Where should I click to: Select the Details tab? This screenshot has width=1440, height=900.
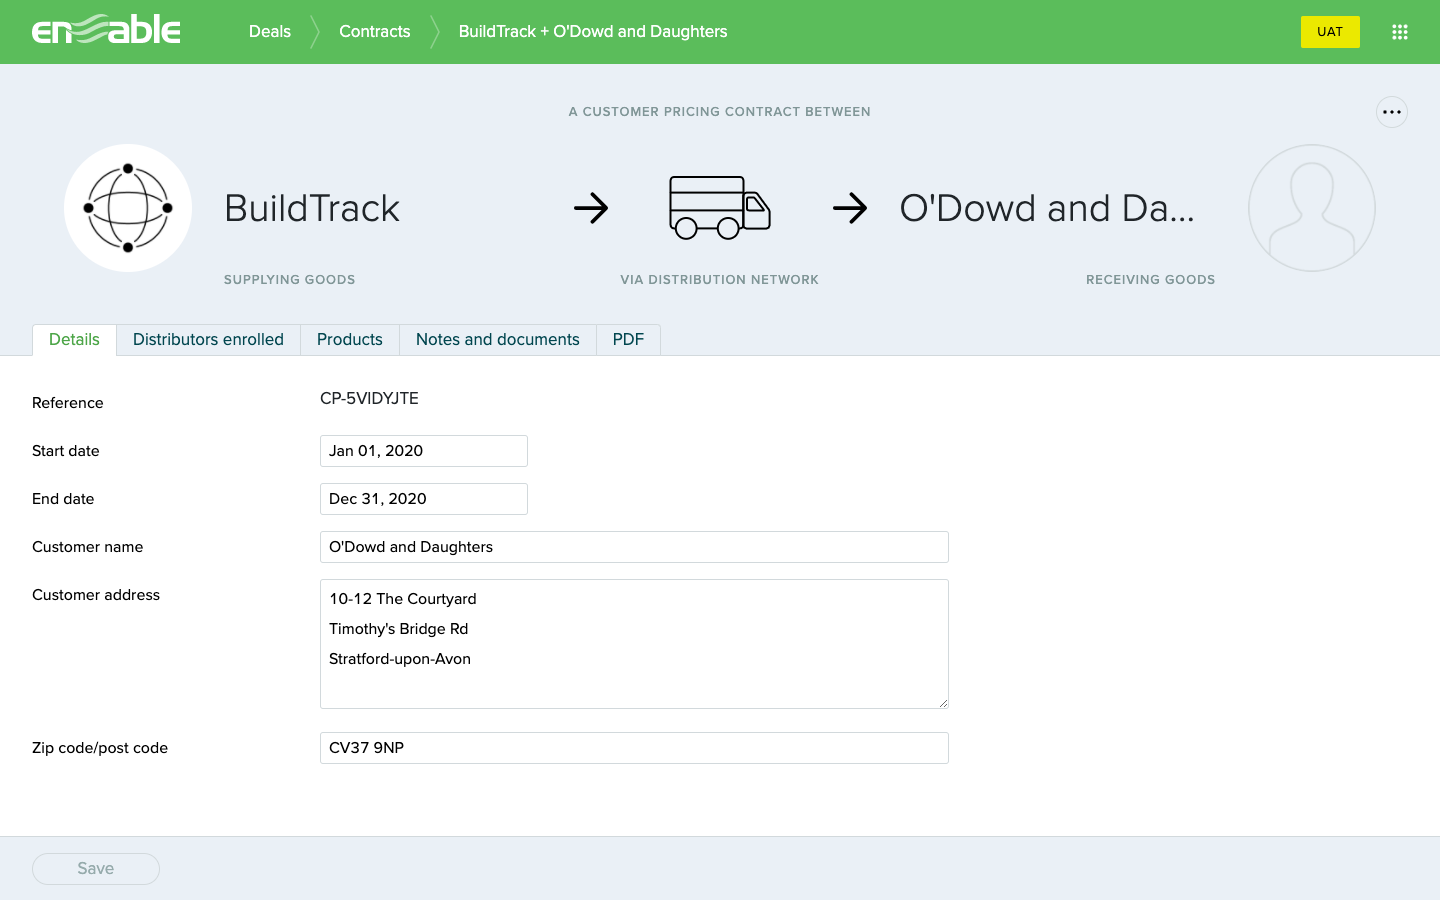tap(74, 340)
